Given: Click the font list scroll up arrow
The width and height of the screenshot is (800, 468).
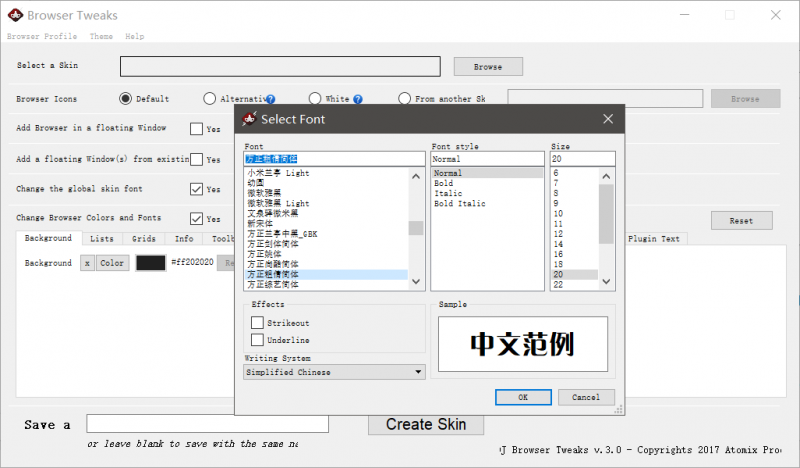Looking at the screenshot, I should click(416, 176).
